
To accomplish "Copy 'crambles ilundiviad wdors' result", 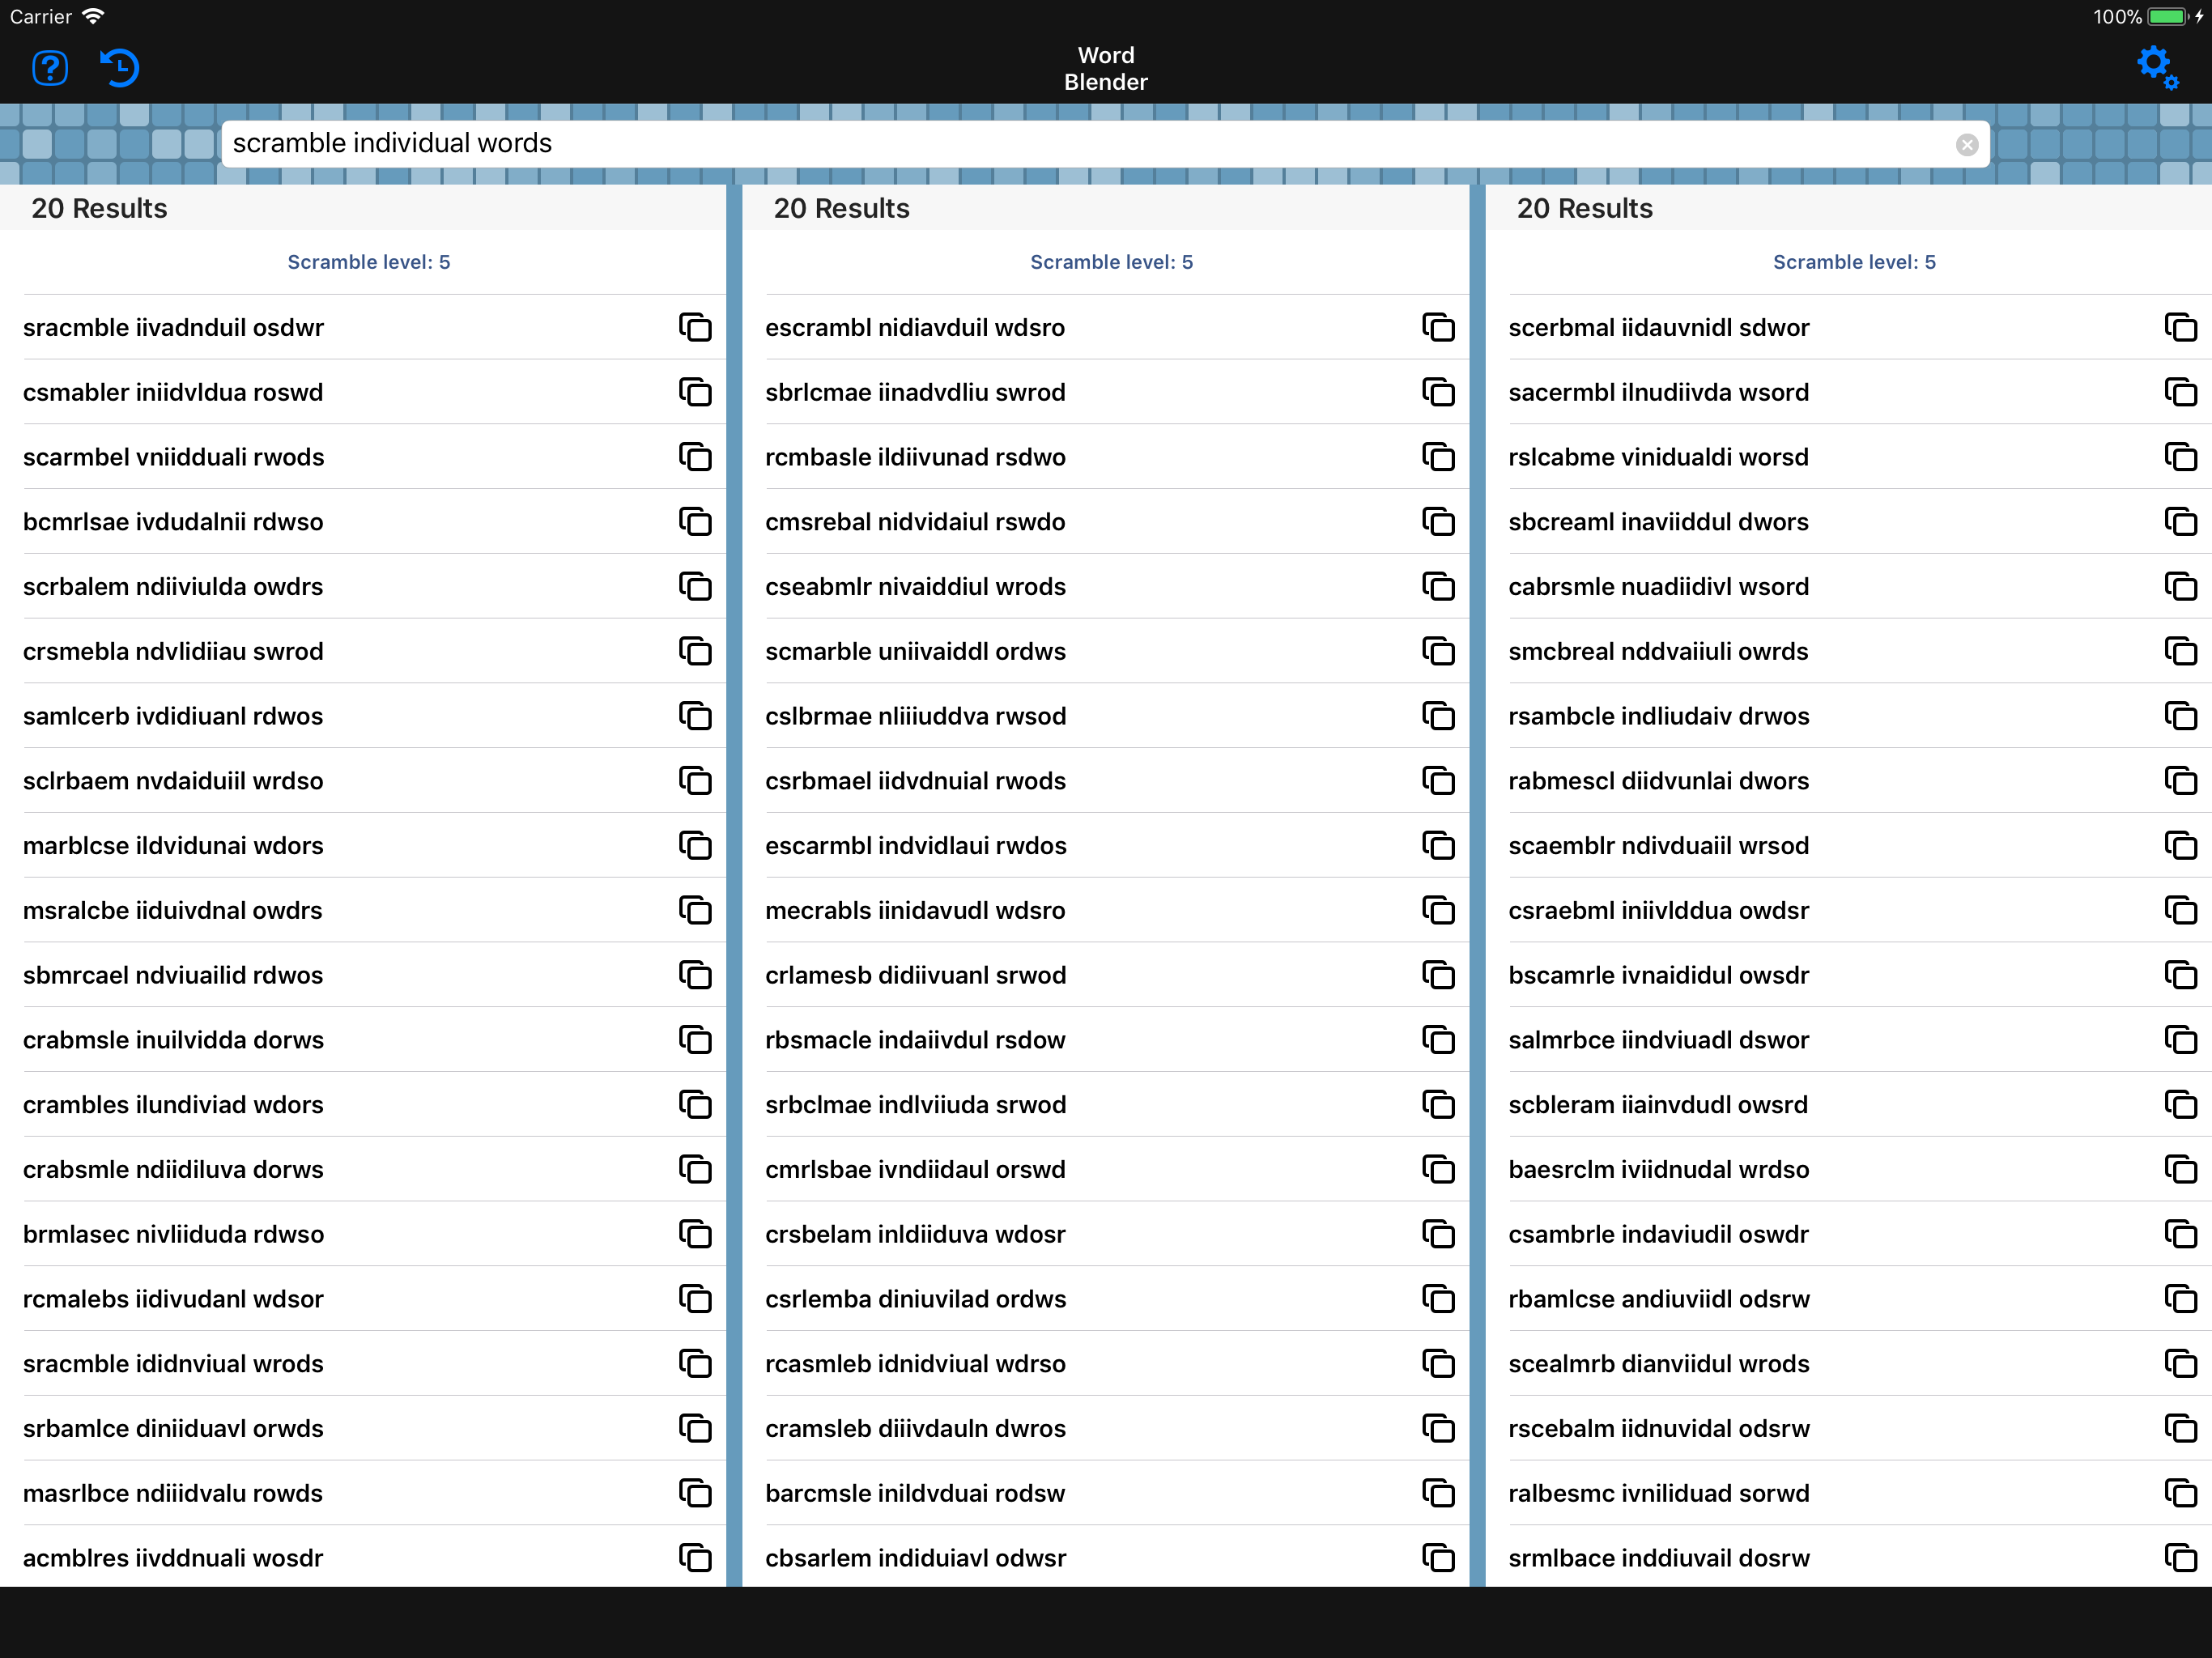I will (695, 1104).
